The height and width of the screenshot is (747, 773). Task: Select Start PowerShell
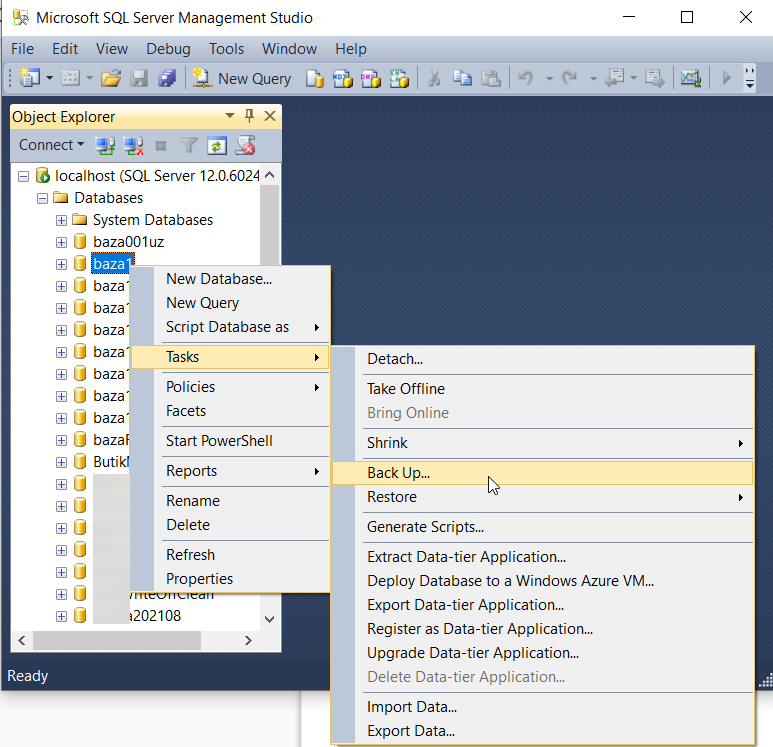[x=230, y=441]
